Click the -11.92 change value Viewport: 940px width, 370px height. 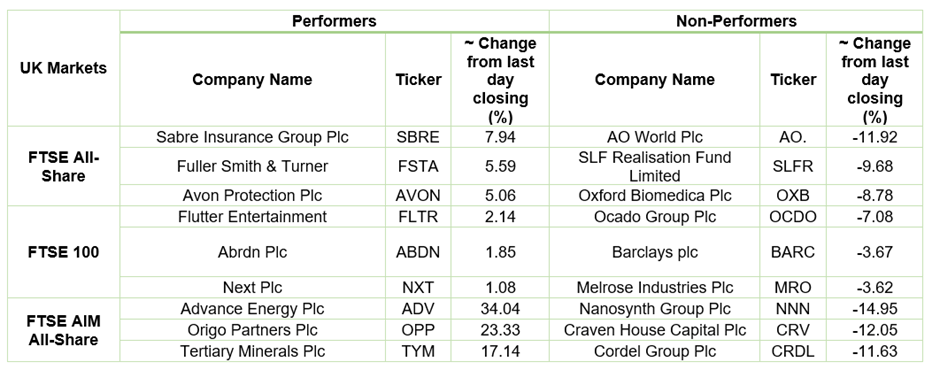click(x=874, y=137)
